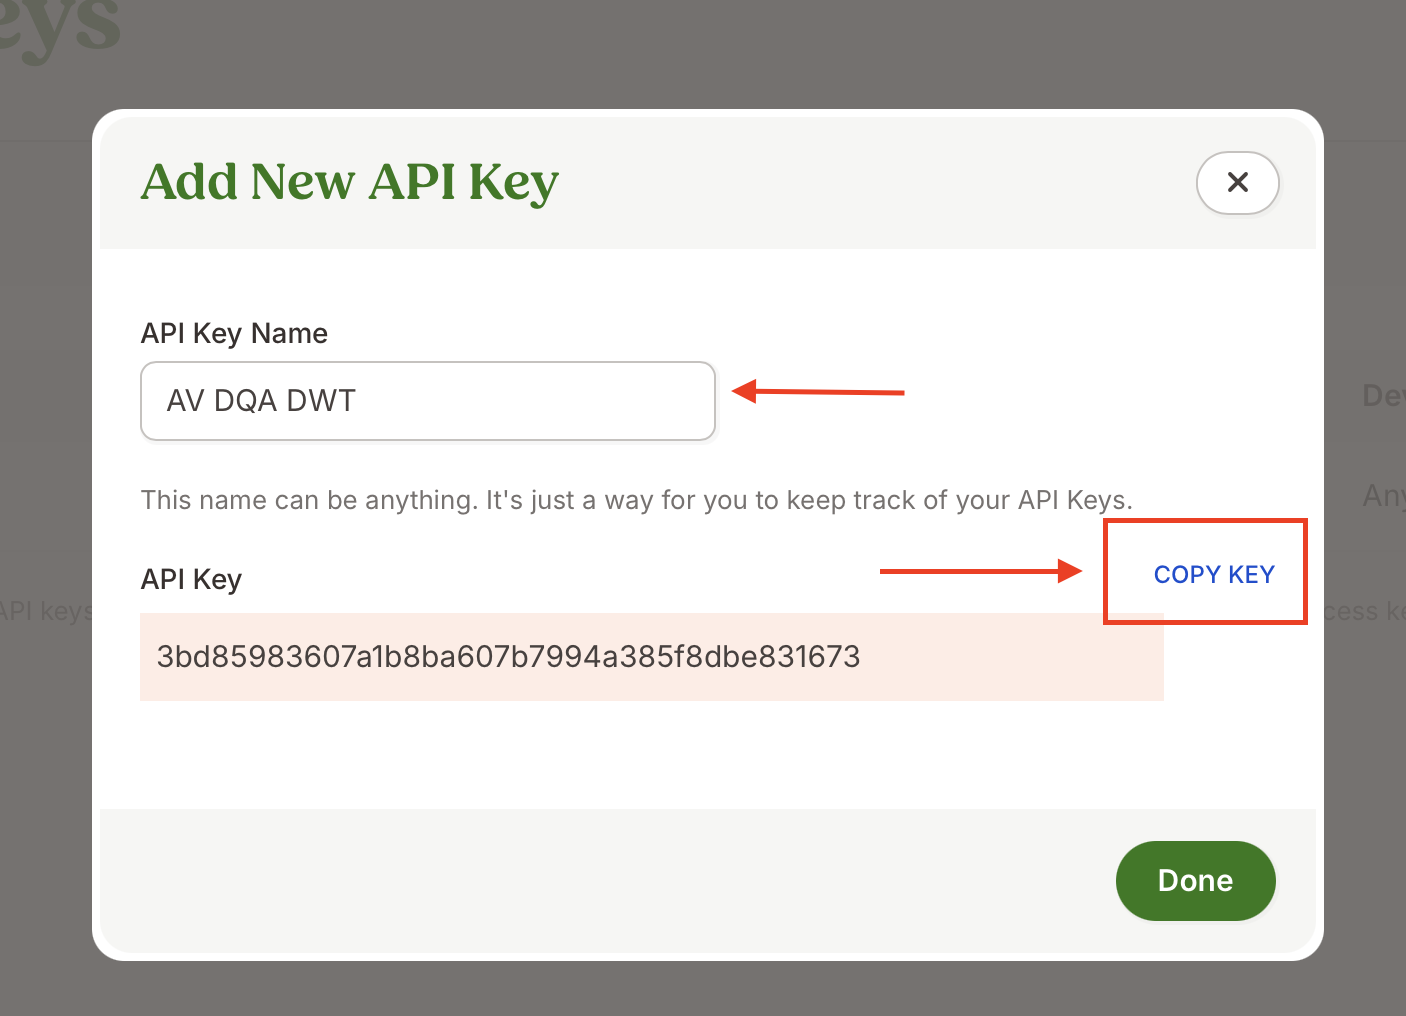Click the COPY KEY link

(1214, 575)
